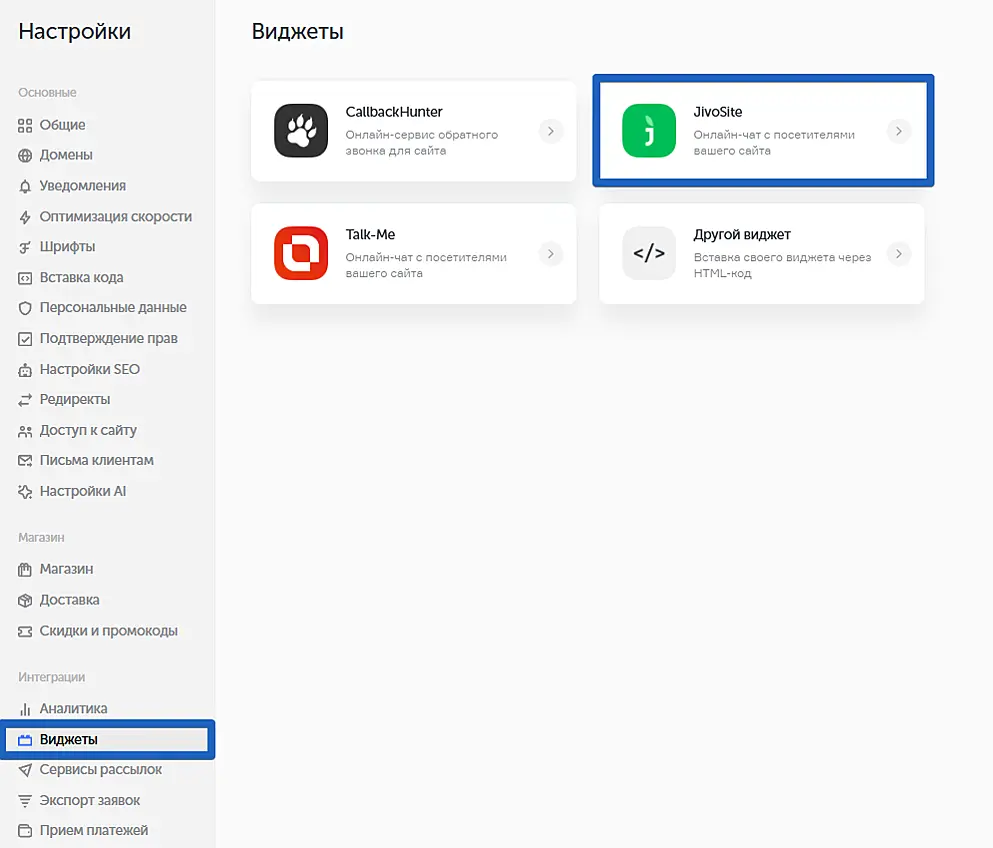Expand Talk-Me widget using right chevron

(551, 254)
